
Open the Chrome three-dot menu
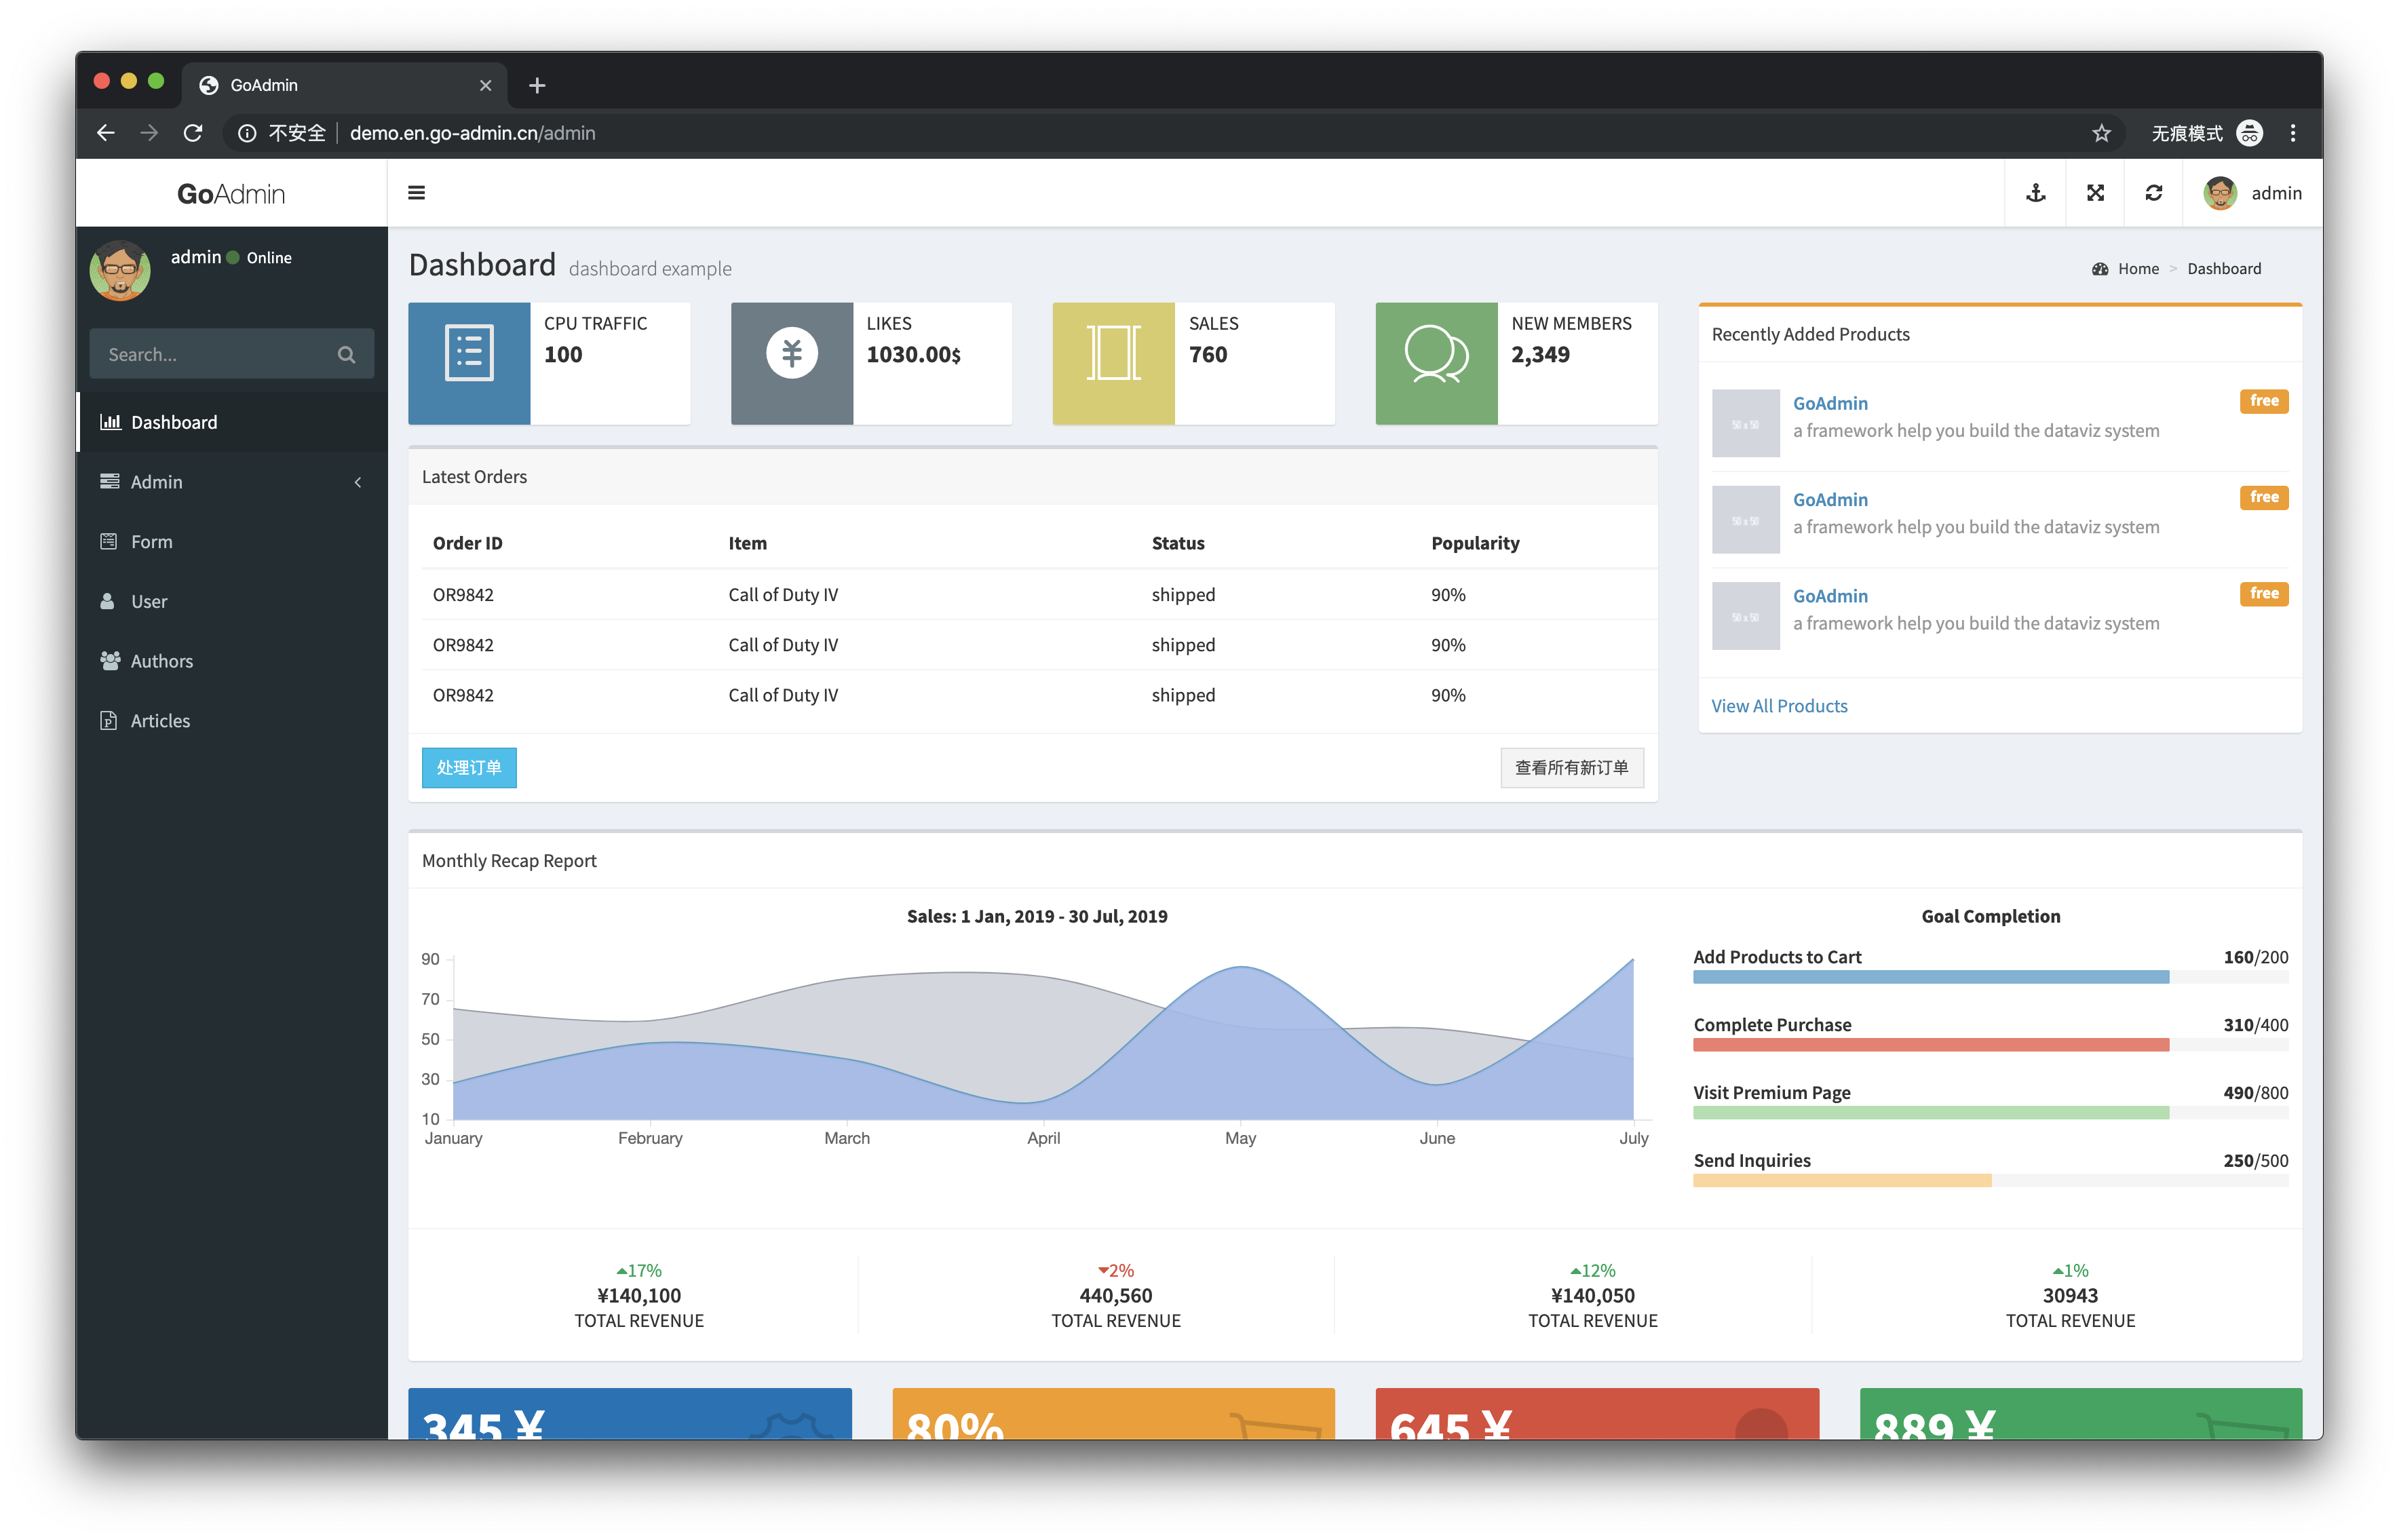click(x=2293, y=133)
